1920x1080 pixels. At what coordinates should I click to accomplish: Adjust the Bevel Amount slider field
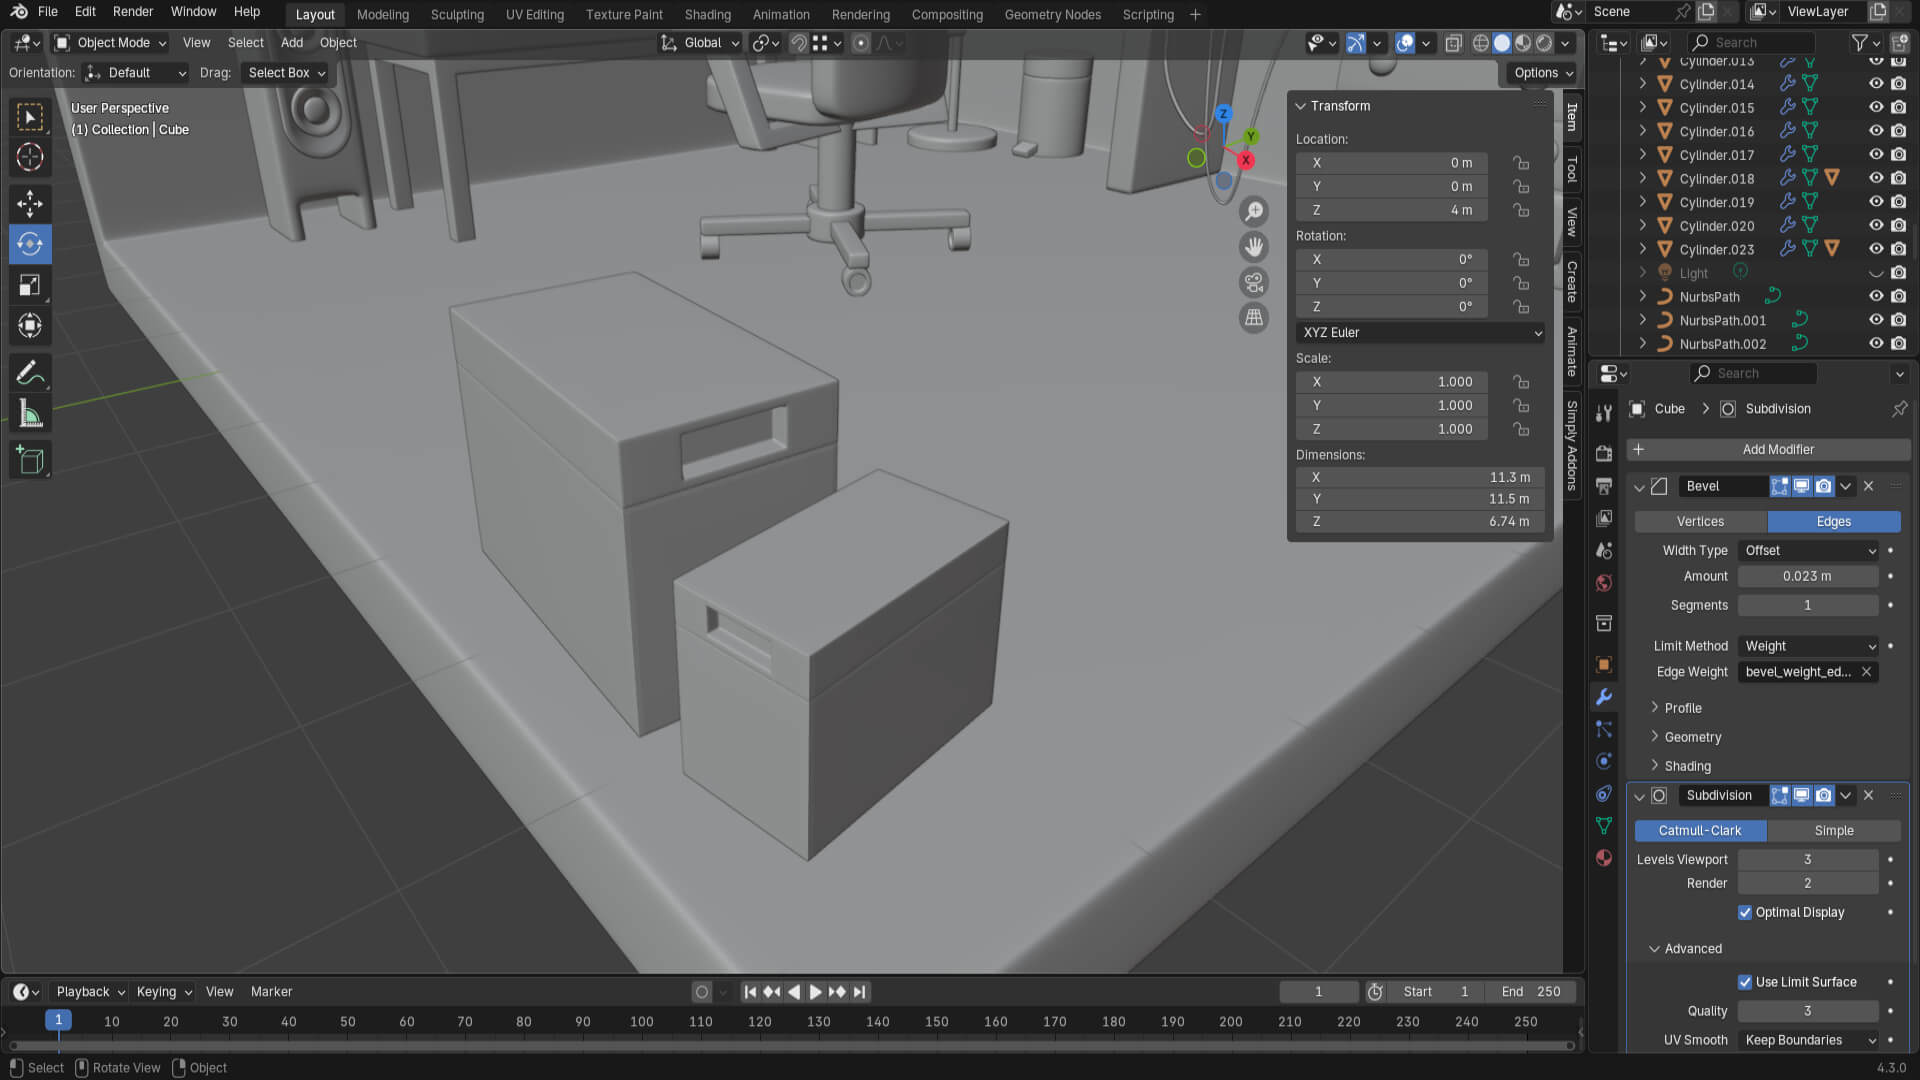point(1807,577)
